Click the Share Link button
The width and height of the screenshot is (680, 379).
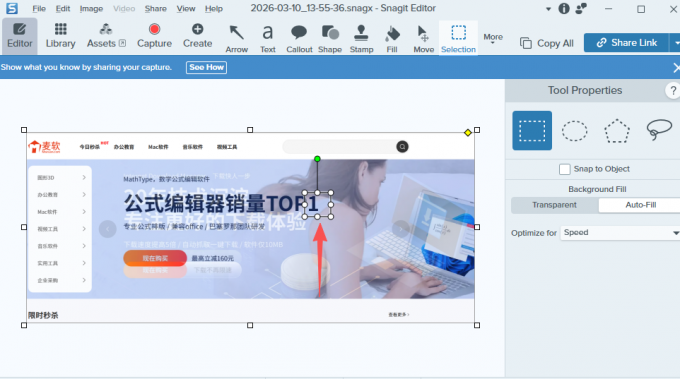pos(627,42)
